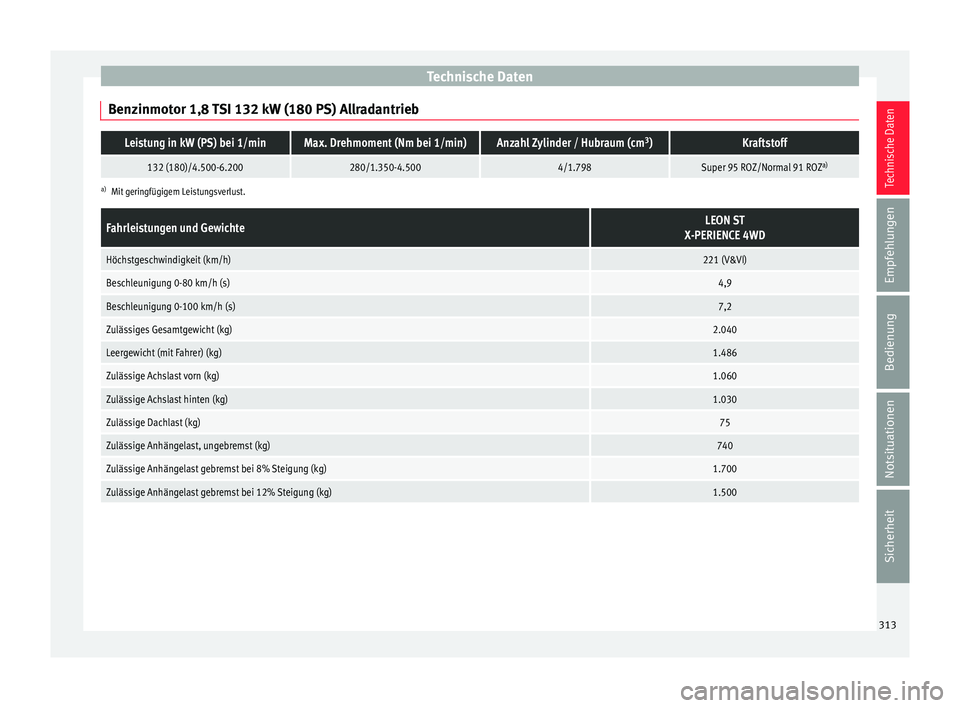Image resolution: width=960 pixels, height=708 pixels.
Task: Click the Anzahl Zylinder / Hubraum header
Action: pyautogui.click(x=574, y=143)
